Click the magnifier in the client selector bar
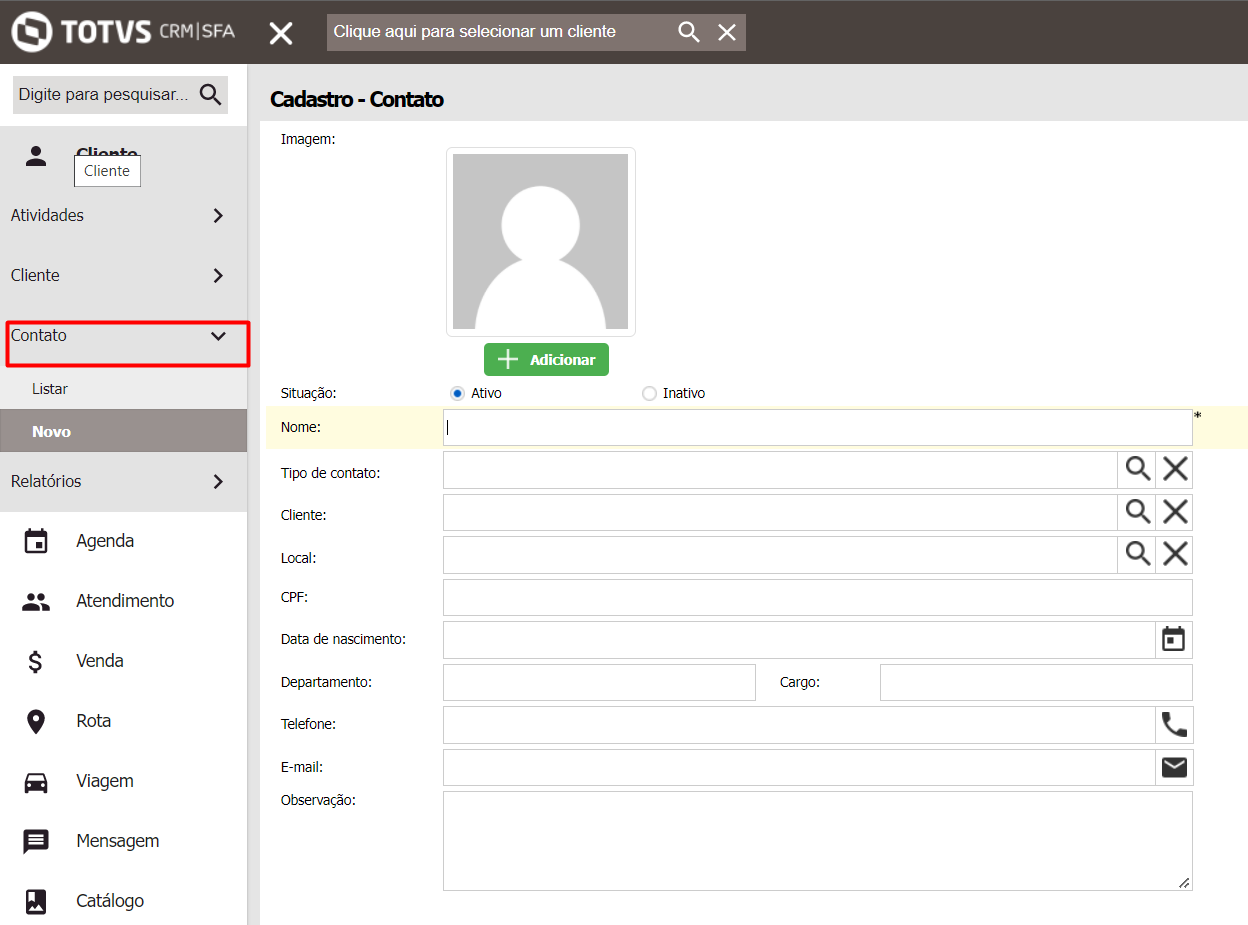This screenshot has width=1248, height=925. [x=689, y=32]
